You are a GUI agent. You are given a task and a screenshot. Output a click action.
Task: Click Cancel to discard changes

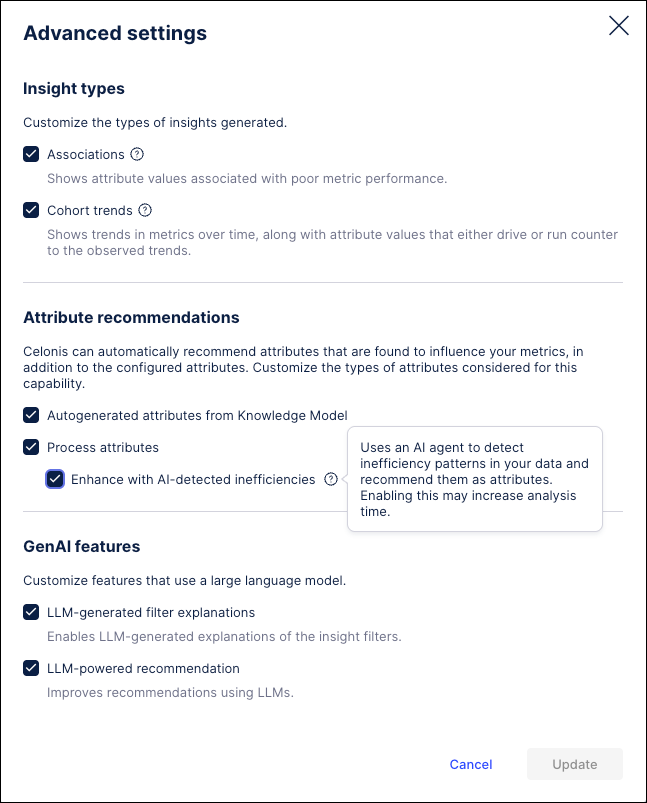(x=470, y=764)
